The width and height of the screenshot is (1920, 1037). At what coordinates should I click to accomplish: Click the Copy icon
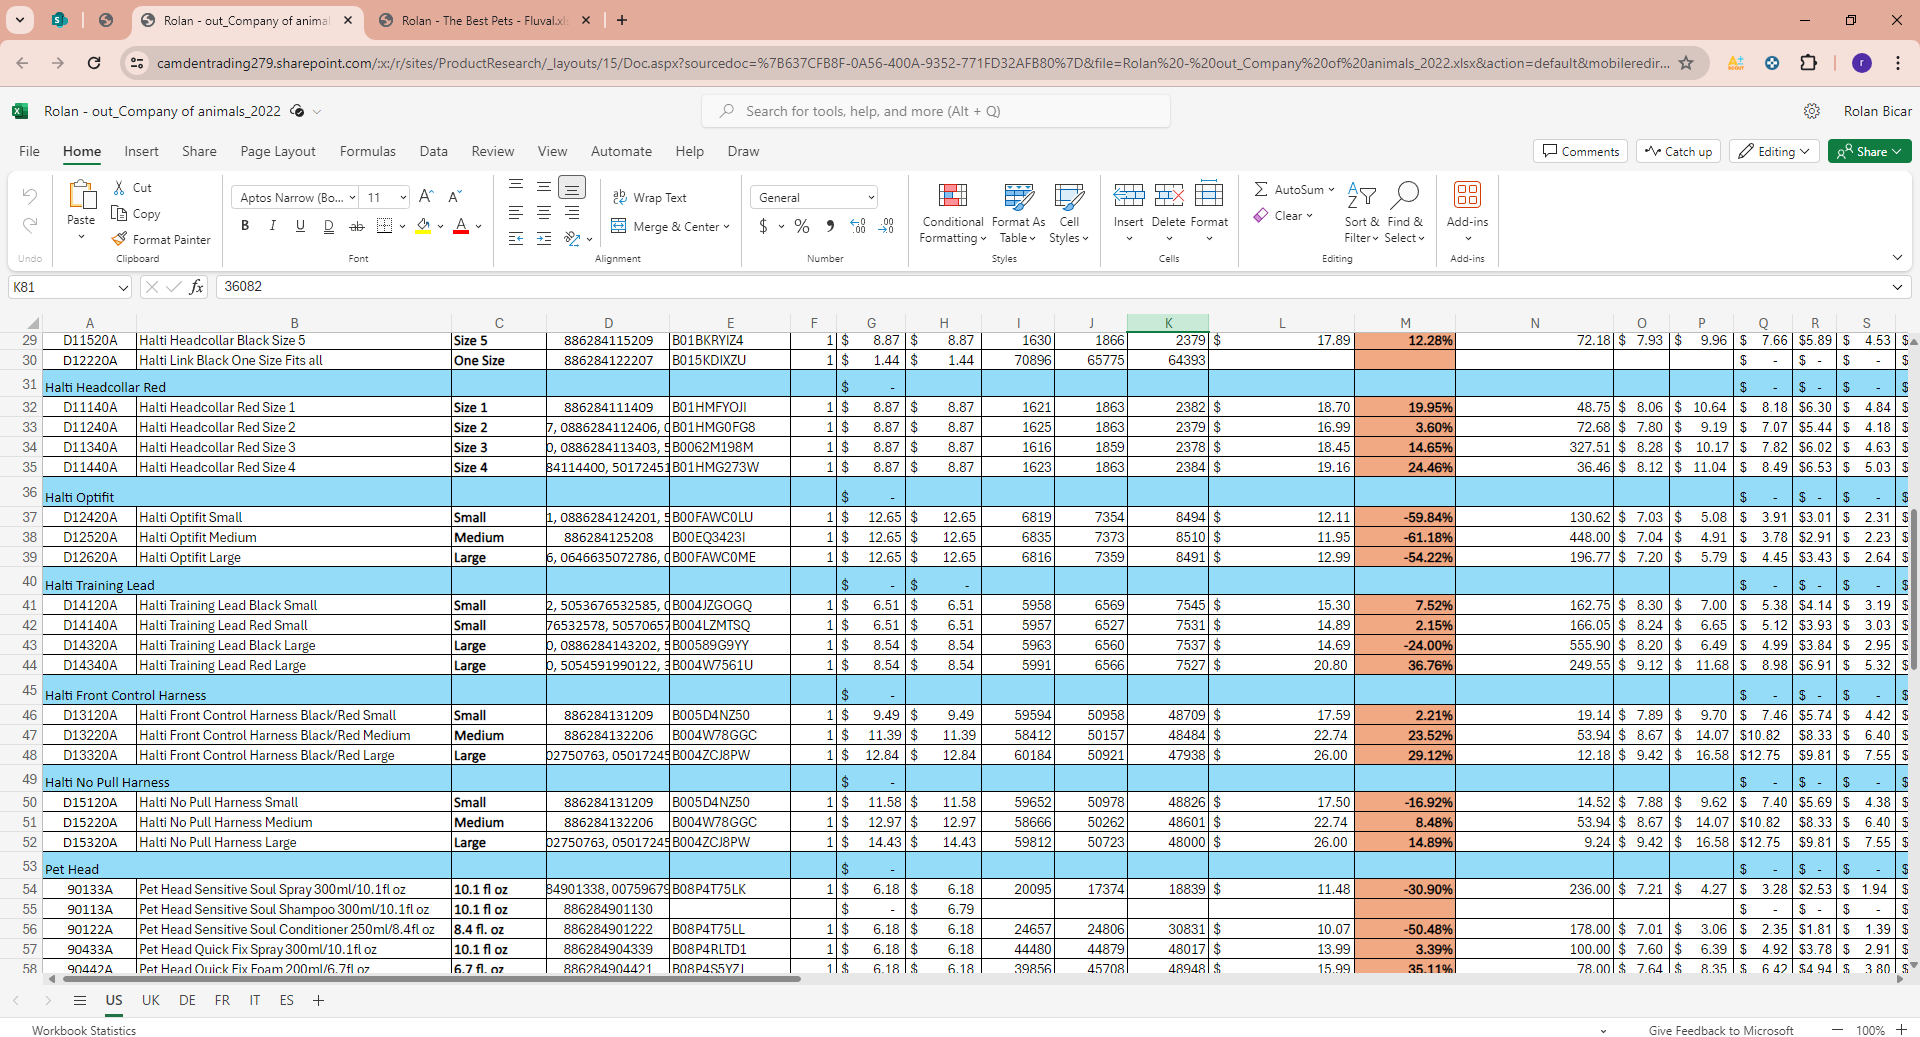pyautogui.click(x=119, y=214)
